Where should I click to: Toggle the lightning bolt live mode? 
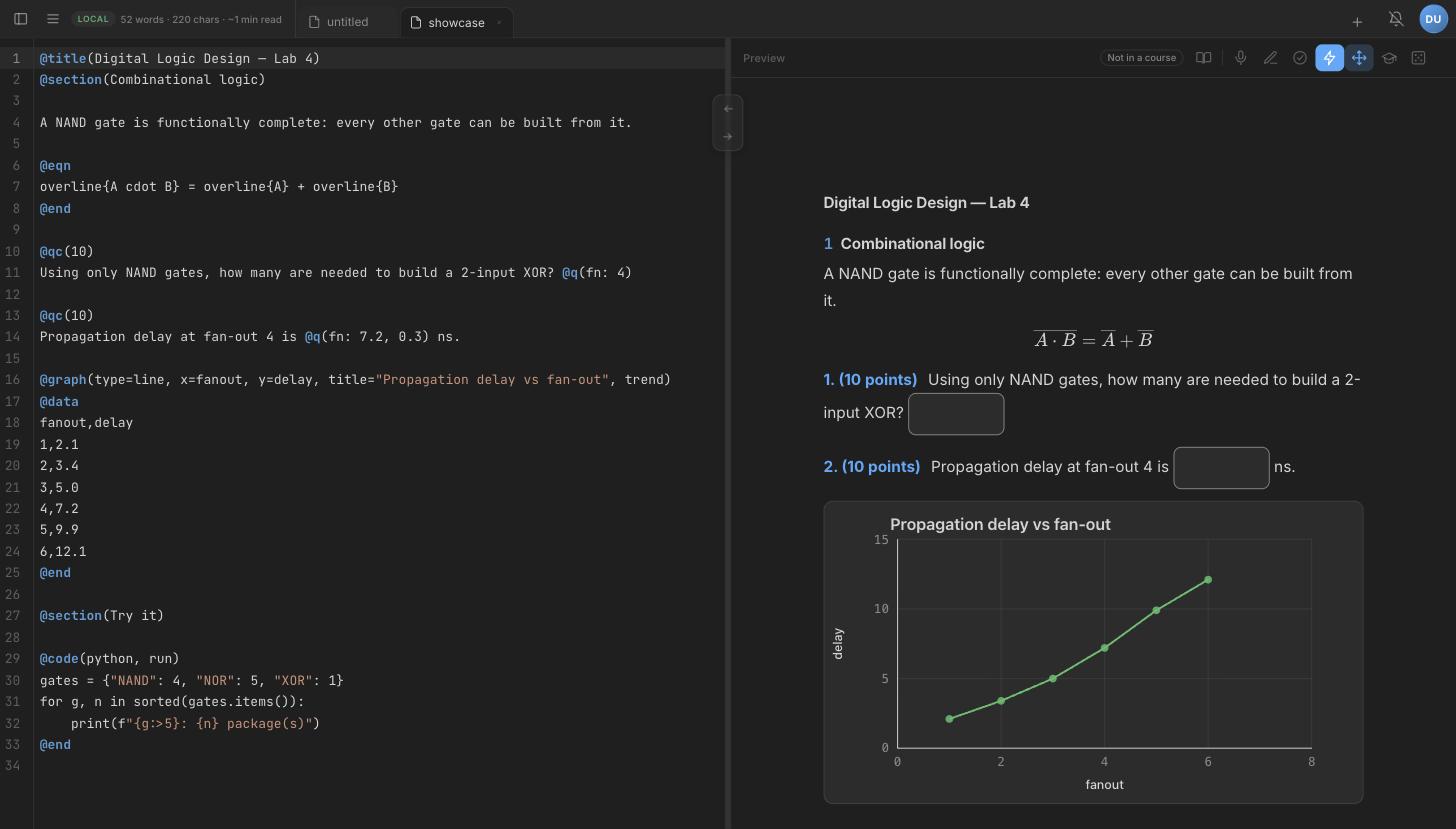(x=1329, y=58)
